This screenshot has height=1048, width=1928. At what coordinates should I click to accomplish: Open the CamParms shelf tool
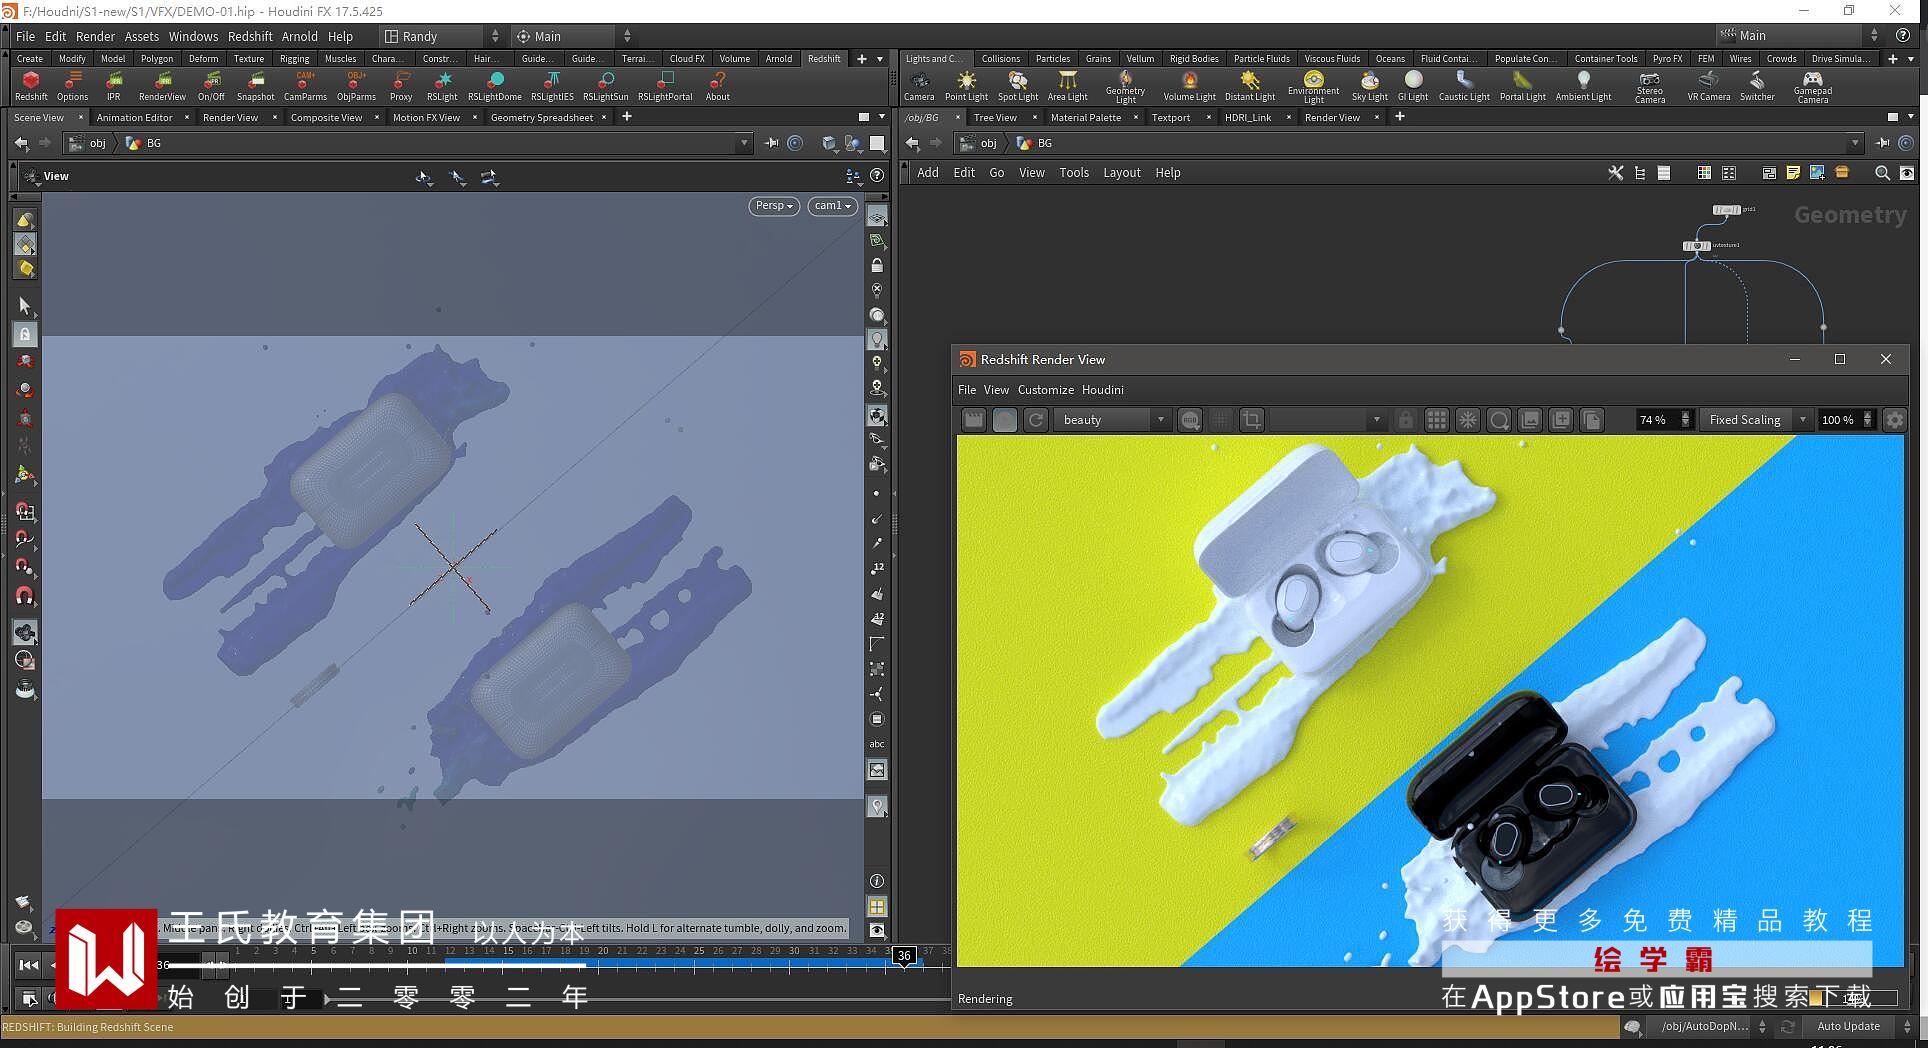[305, 85]
